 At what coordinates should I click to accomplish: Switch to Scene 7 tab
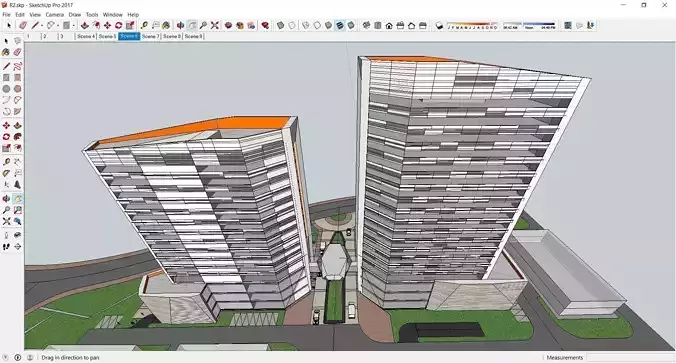(x=150, y=36)
